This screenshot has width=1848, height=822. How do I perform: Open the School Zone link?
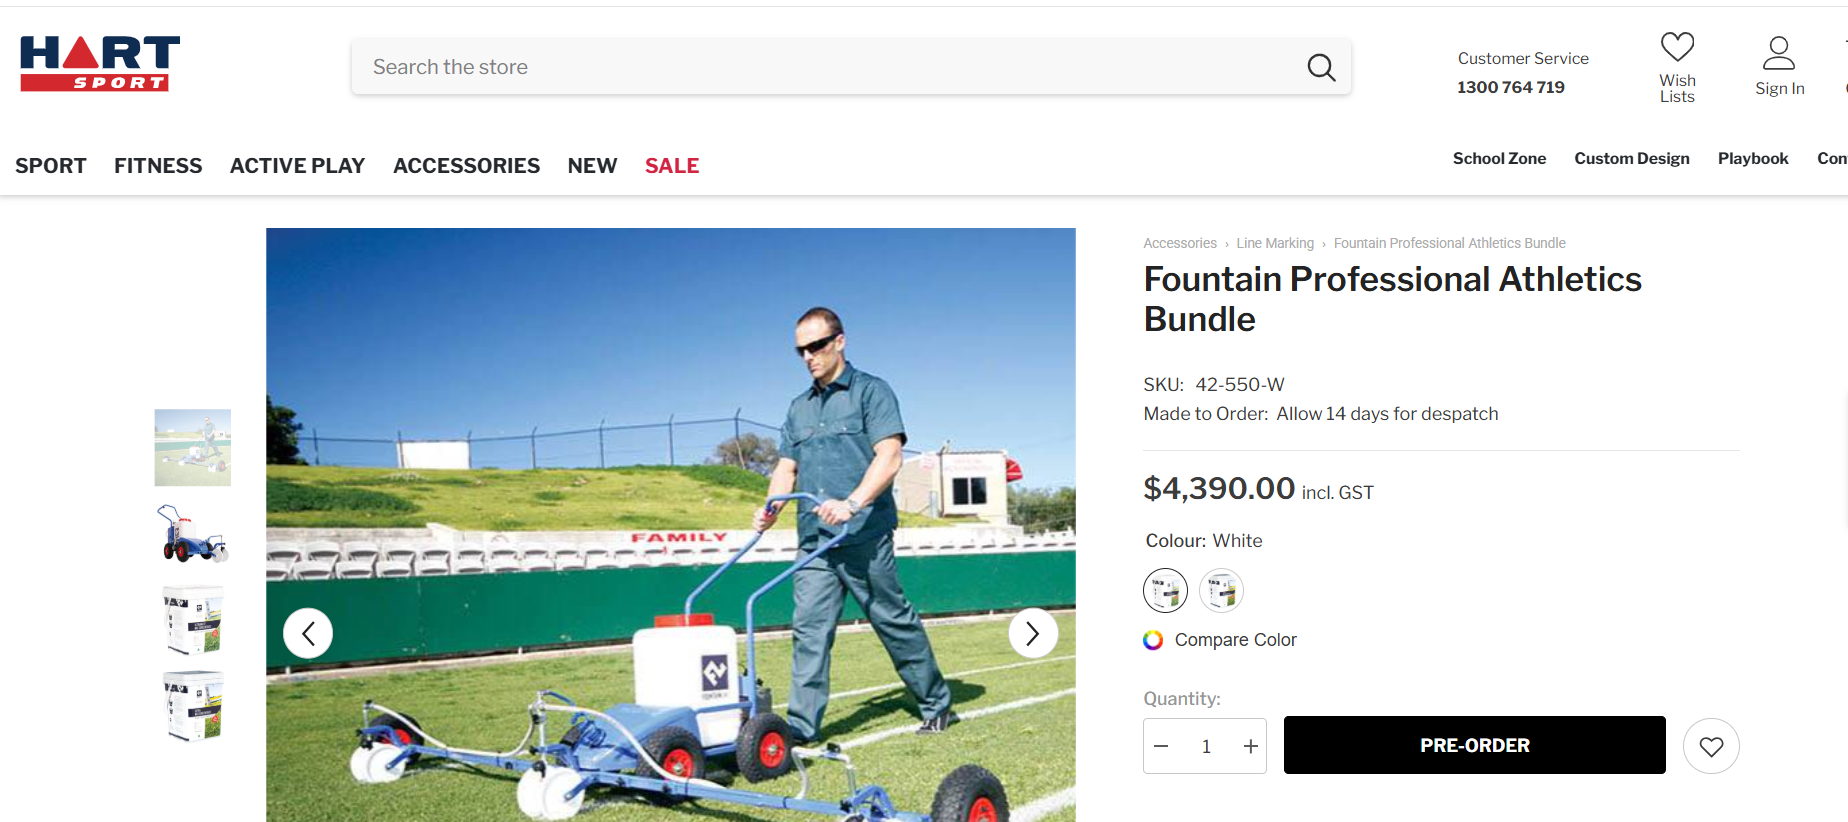point(1499,158)
